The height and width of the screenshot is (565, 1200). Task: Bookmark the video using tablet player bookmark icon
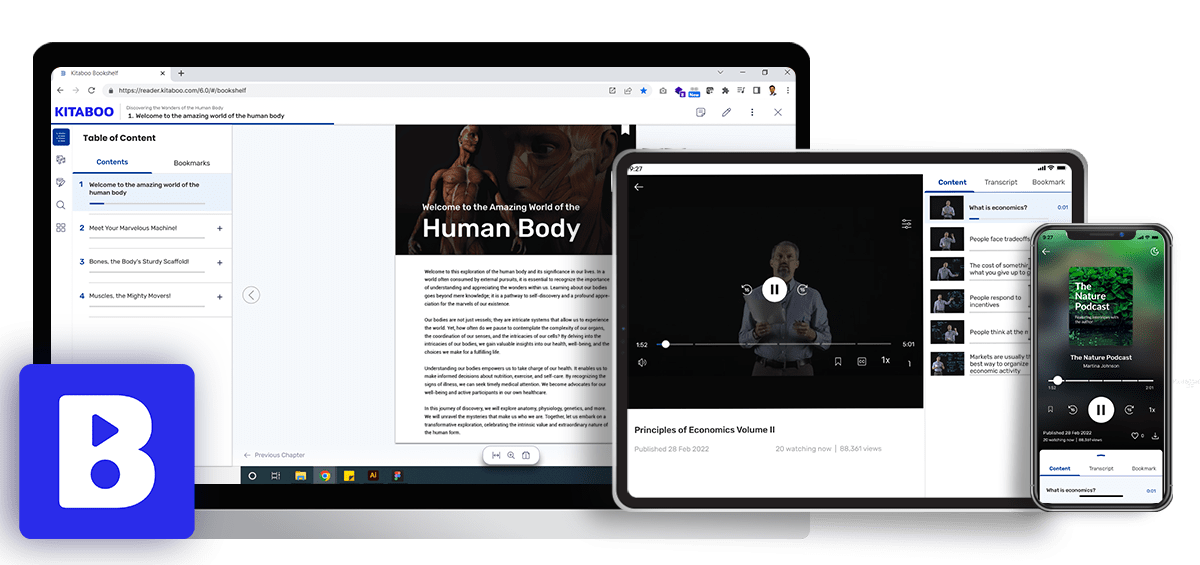(837, 361)
